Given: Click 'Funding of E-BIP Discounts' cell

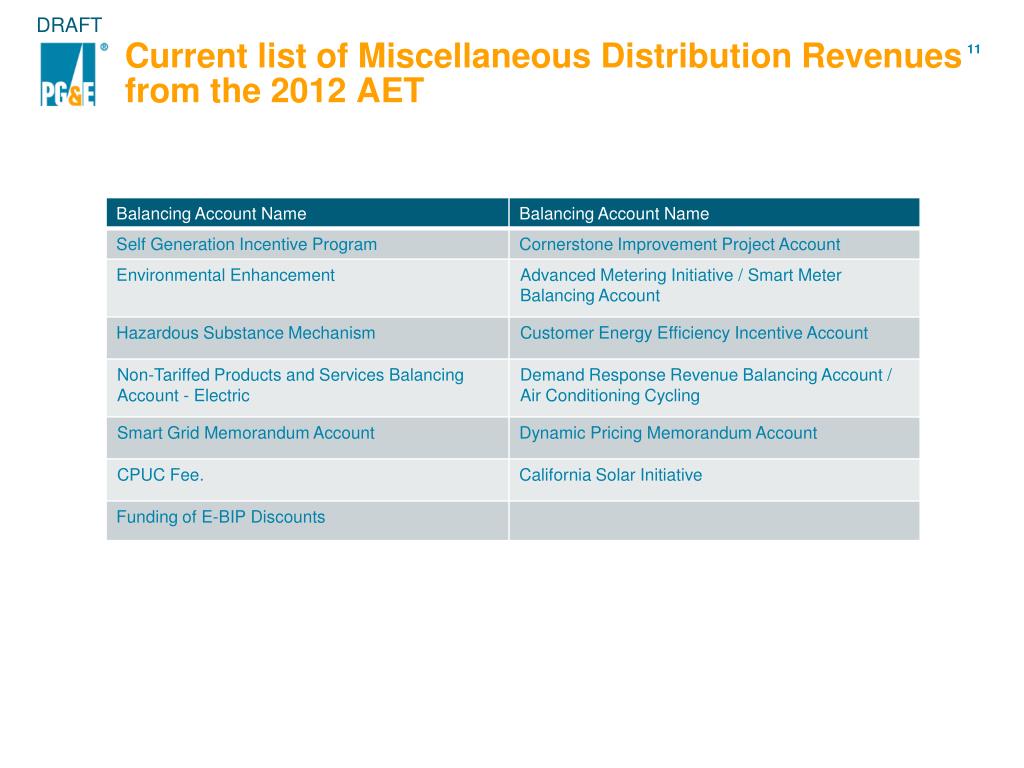Looking at the screenshot, I should point(308,520).
